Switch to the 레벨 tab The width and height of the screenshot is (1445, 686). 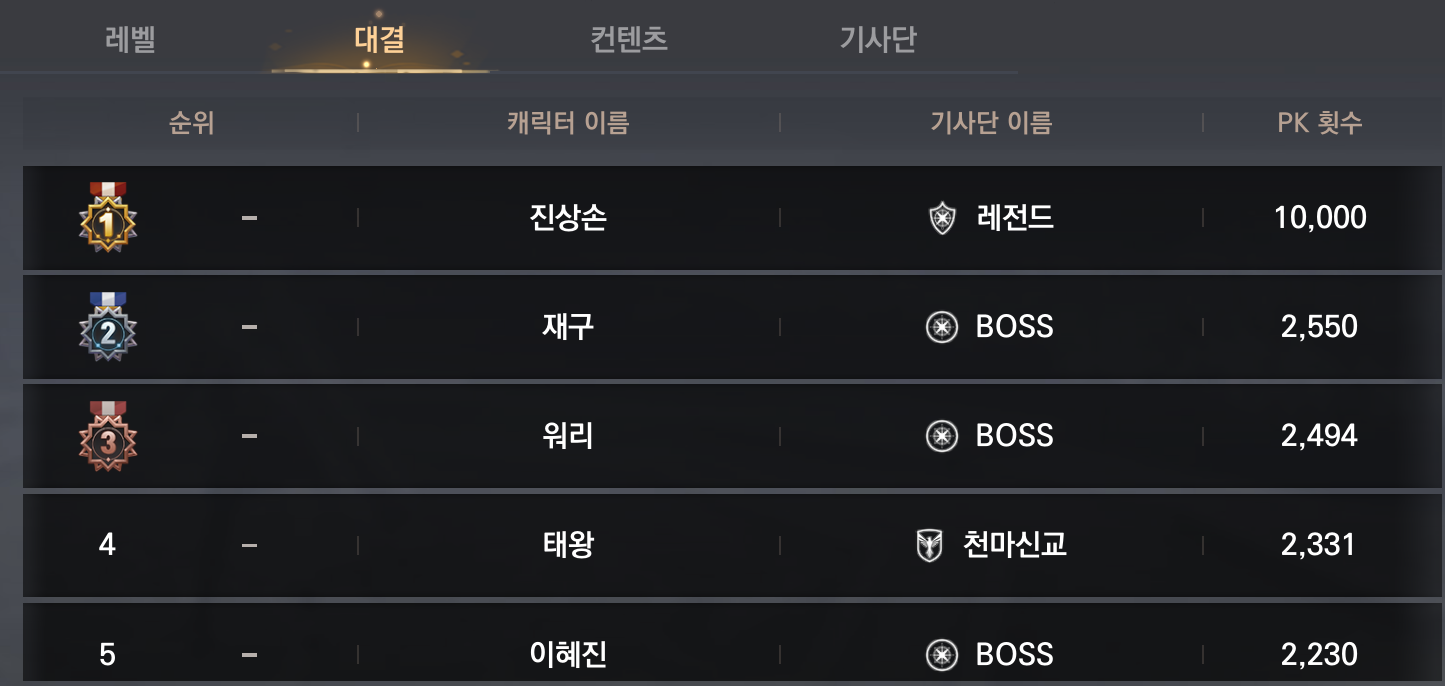[130, 40]
